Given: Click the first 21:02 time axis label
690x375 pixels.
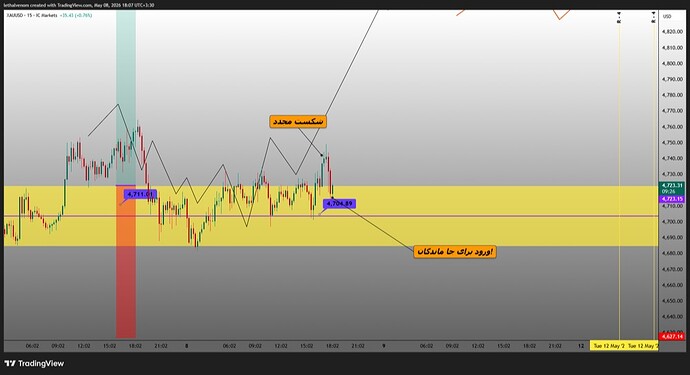Looking at the screenshot, I should pos(161,346).
